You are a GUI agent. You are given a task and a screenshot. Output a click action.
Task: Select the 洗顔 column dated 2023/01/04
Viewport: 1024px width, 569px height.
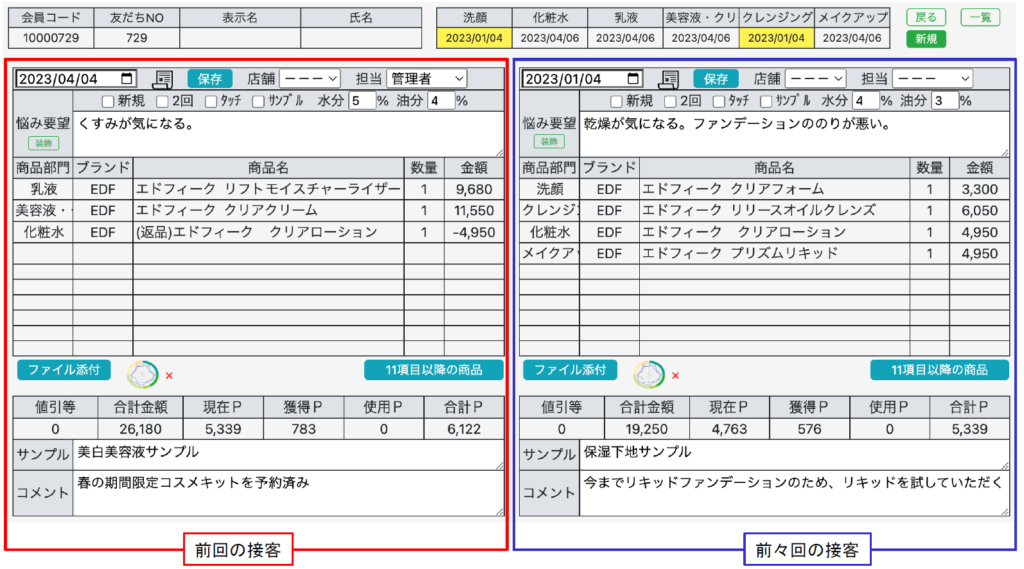click(x=474, y=38)
